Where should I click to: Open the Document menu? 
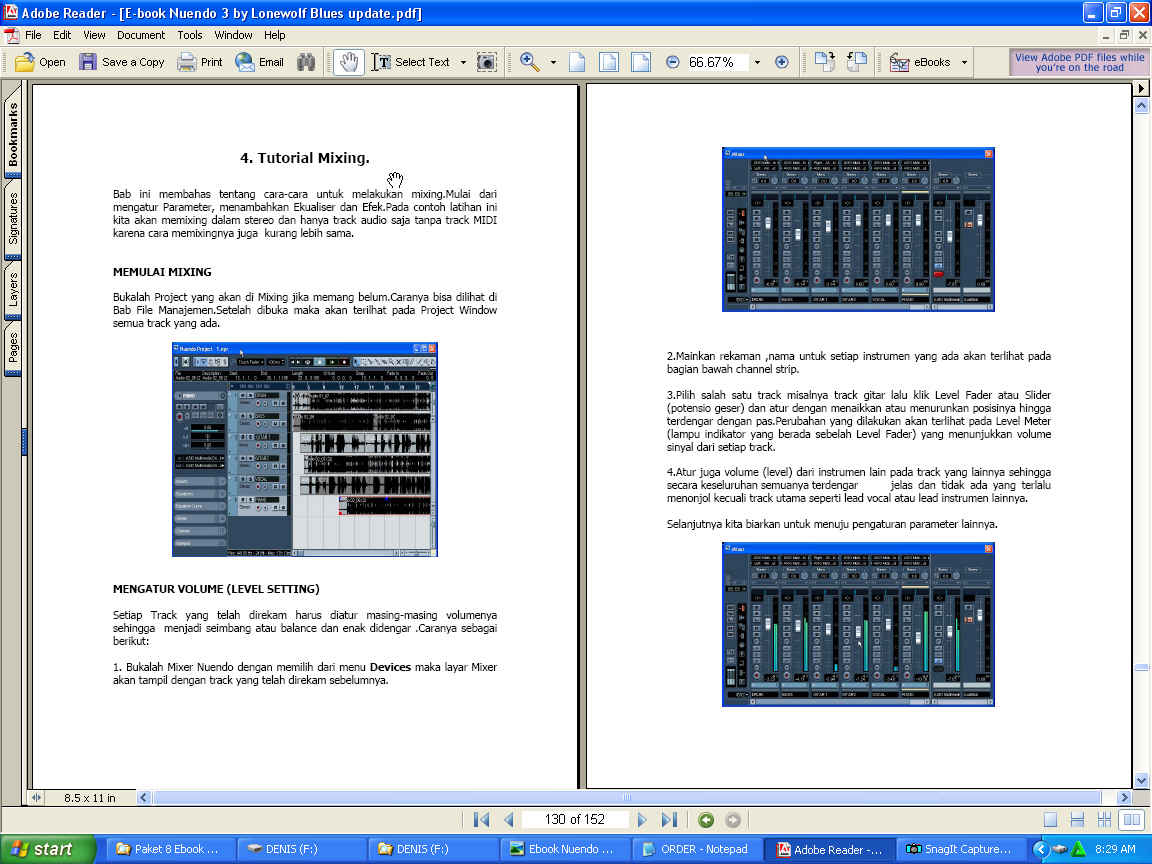pos(141,35)
